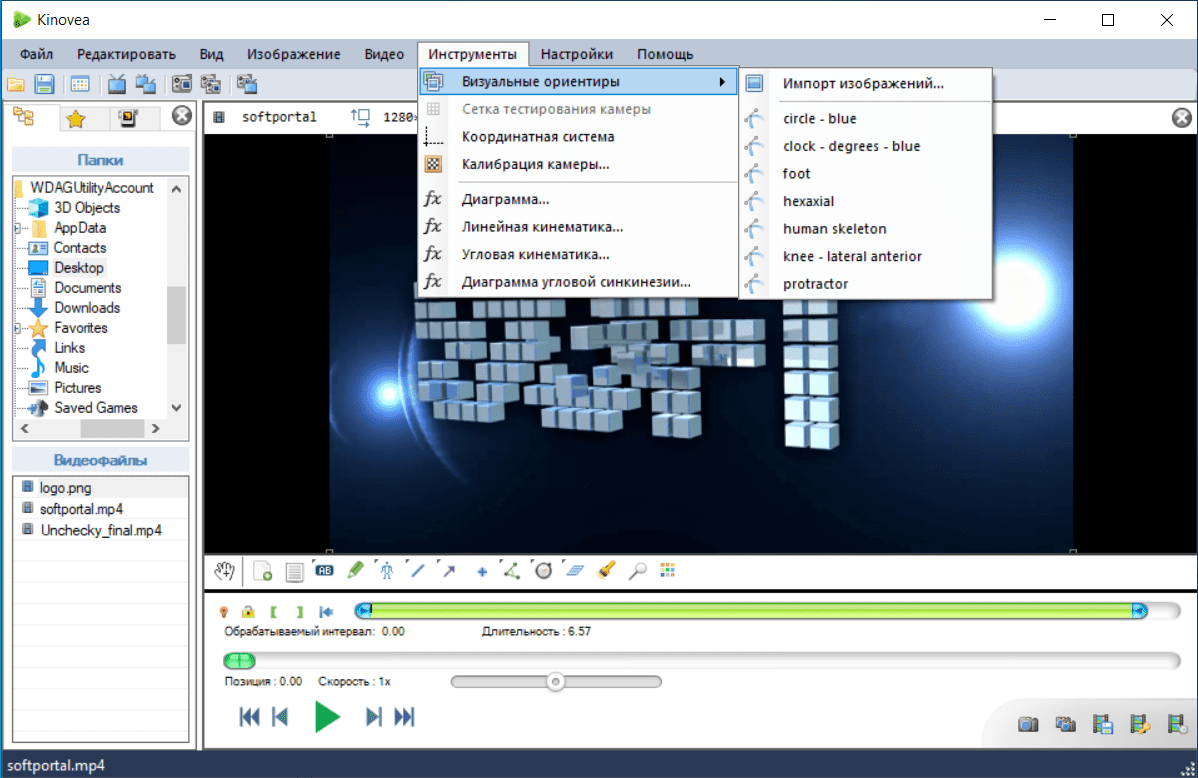
Task: Open the thumbnail explorer grid icon
Action: (80, 84)
